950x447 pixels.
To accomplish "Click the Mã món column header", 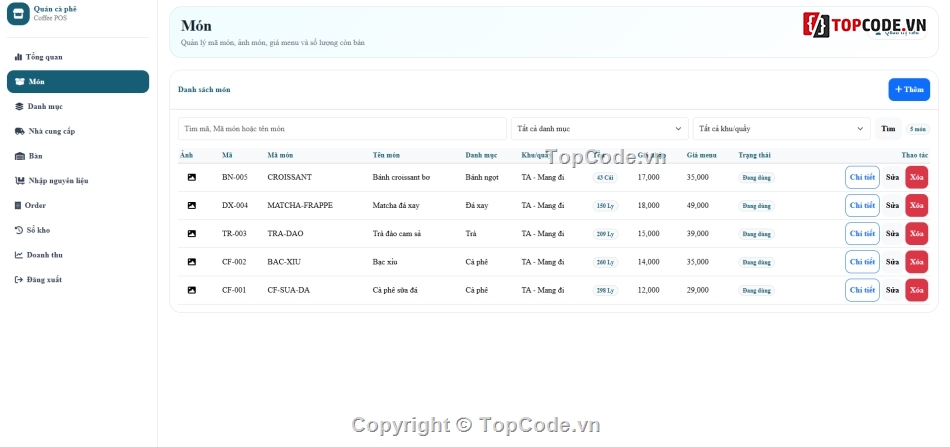I will tap(280, 156).
